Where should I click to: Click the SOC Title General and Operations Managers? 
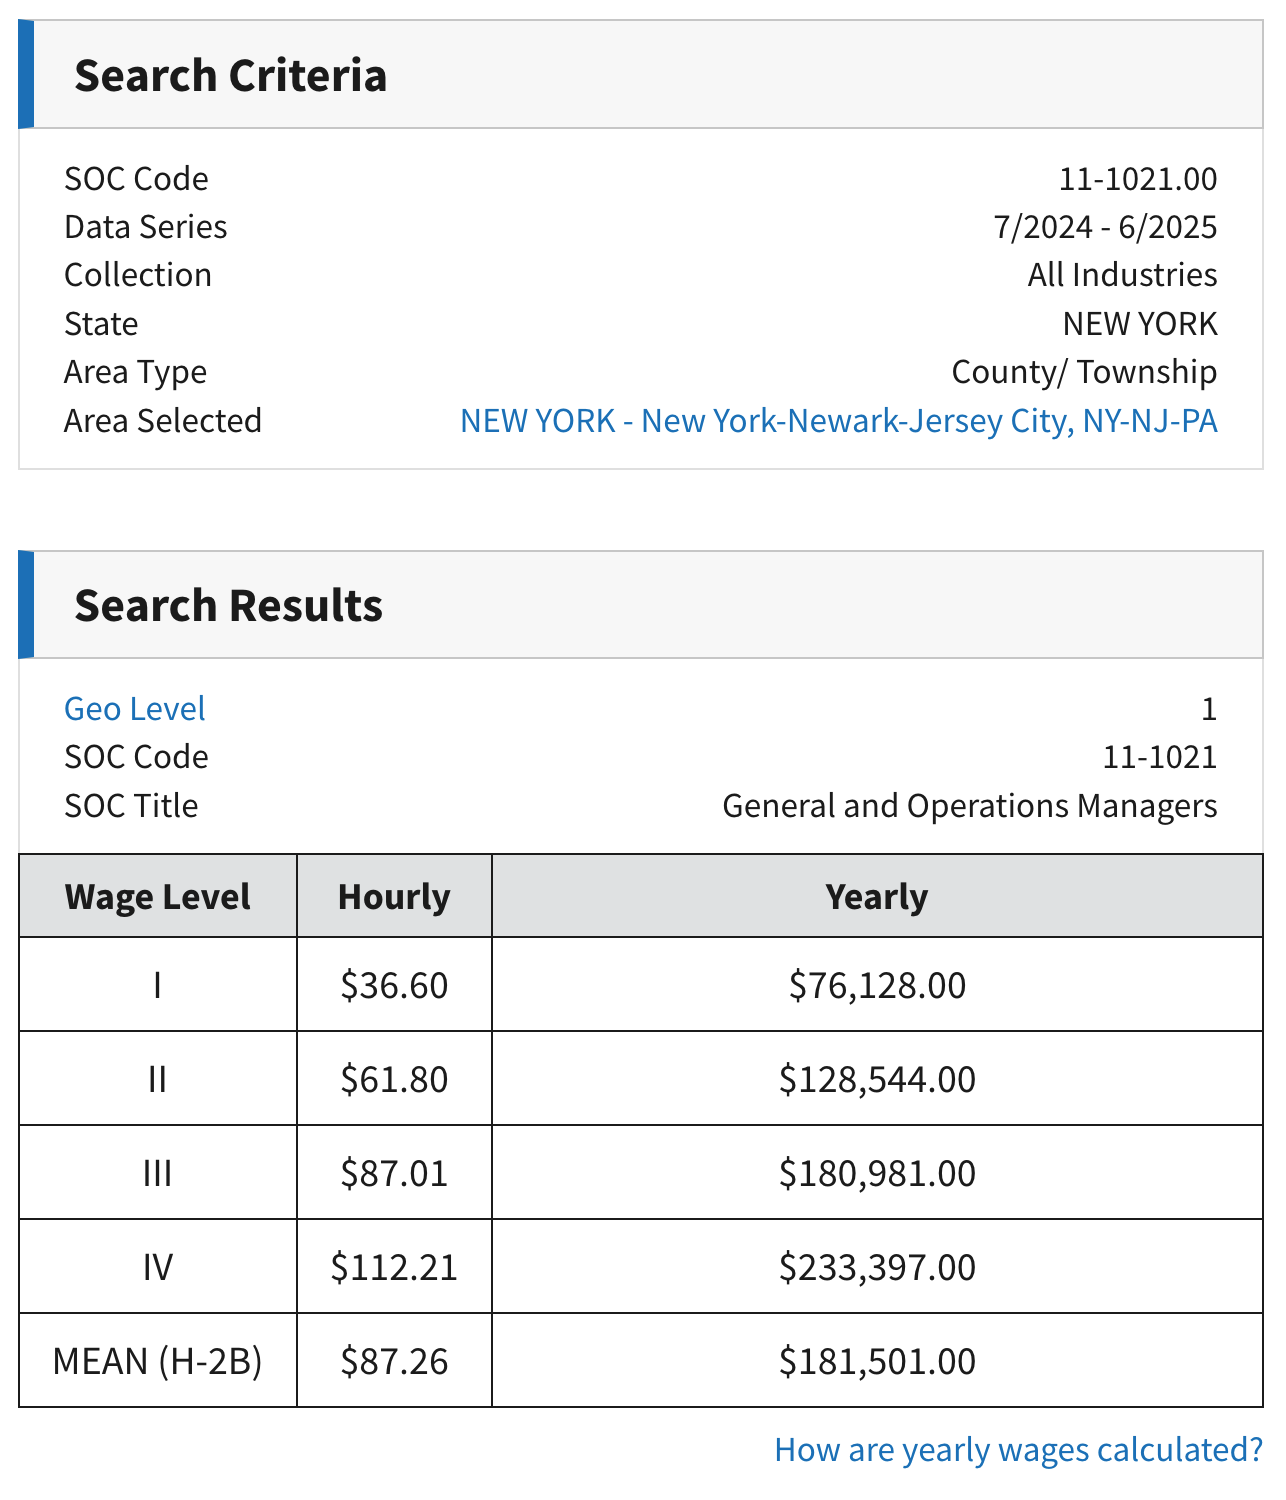pos(970,805)
